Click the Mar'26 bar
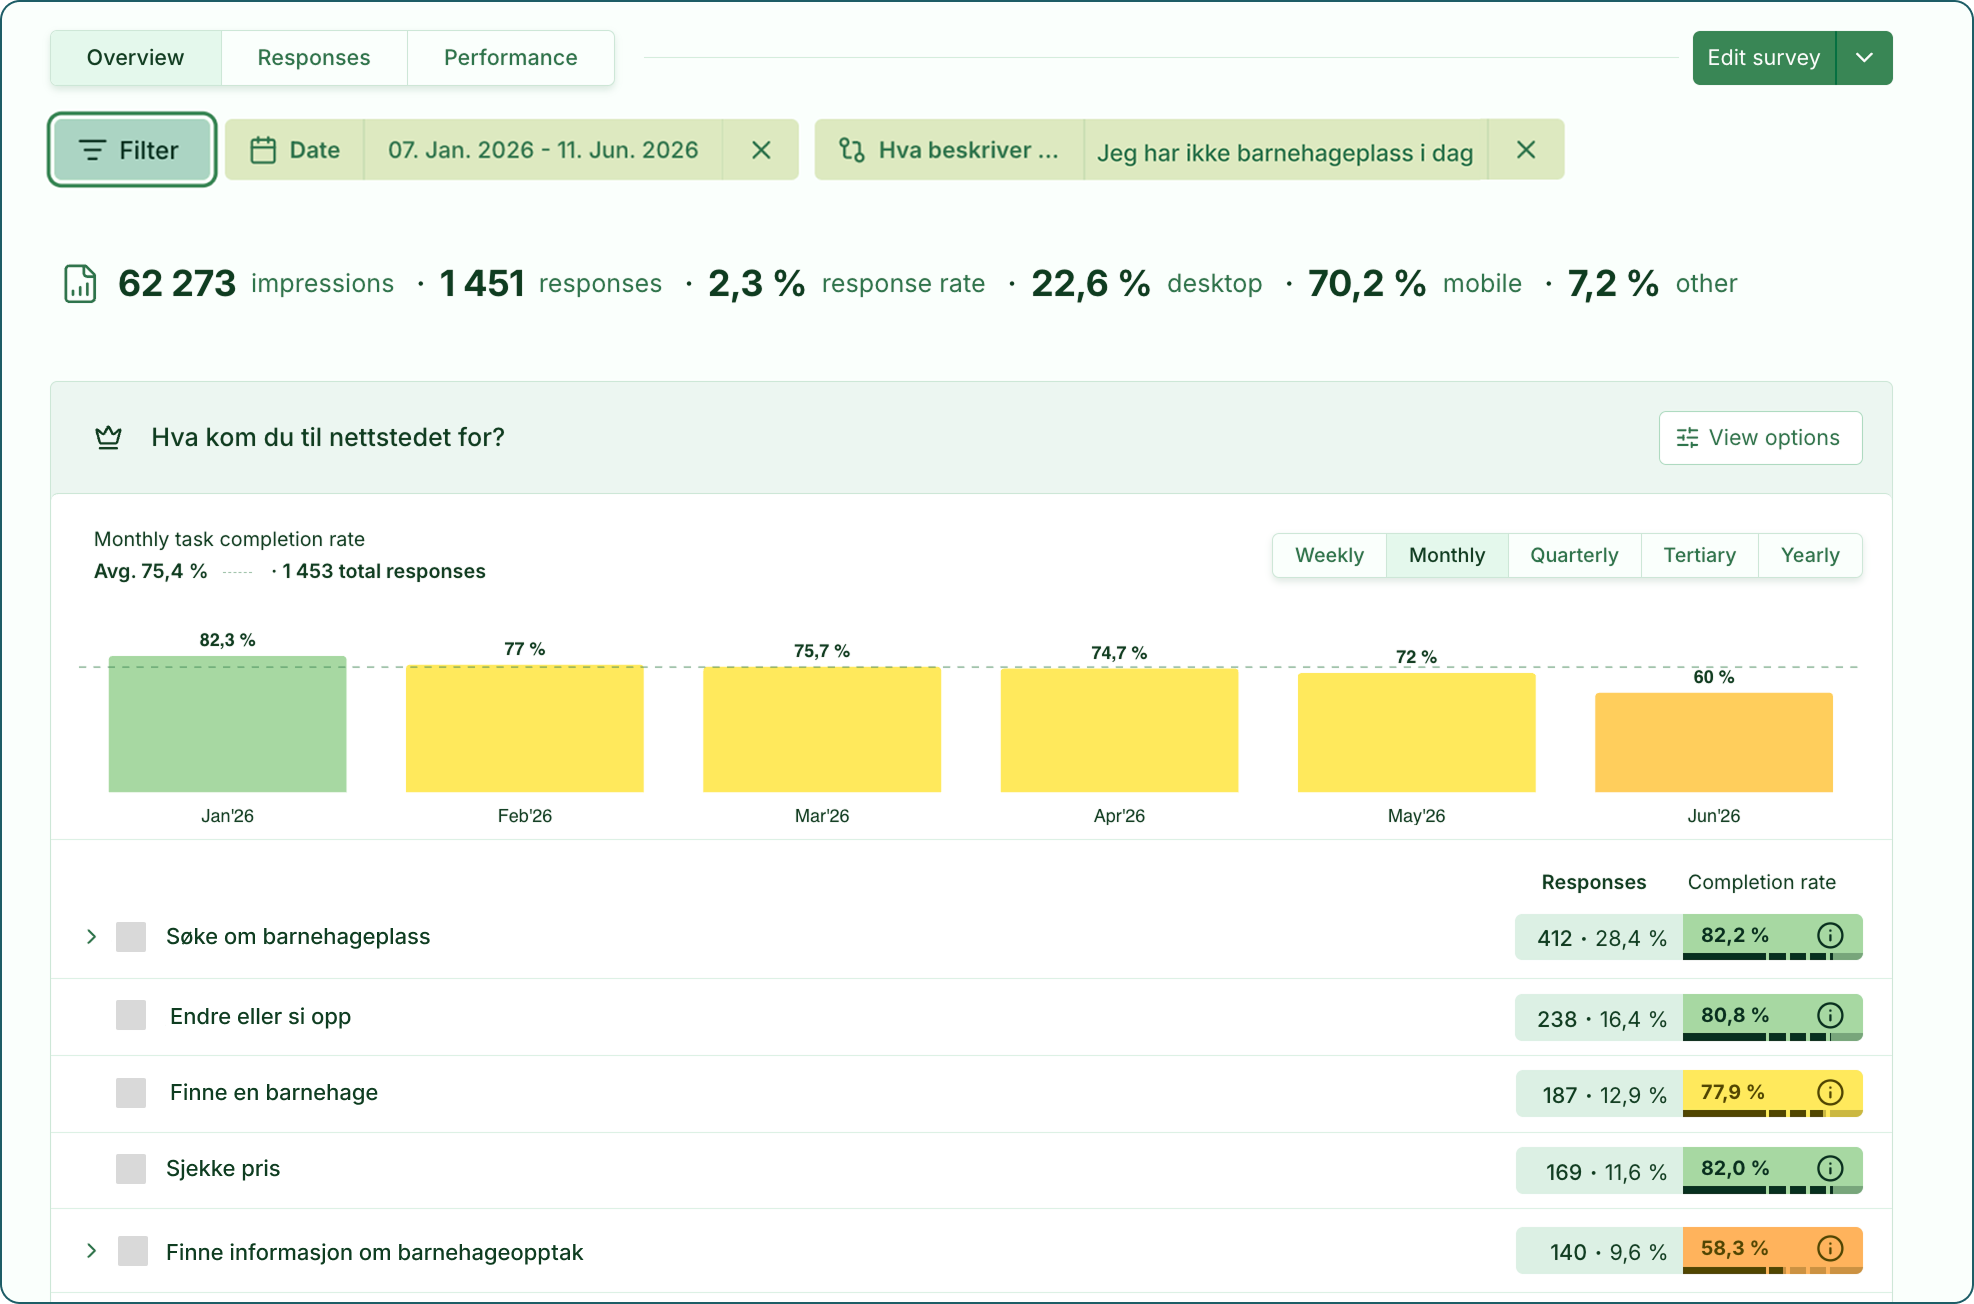Viewport: 1974px width, 1304px height. (822, 730)
